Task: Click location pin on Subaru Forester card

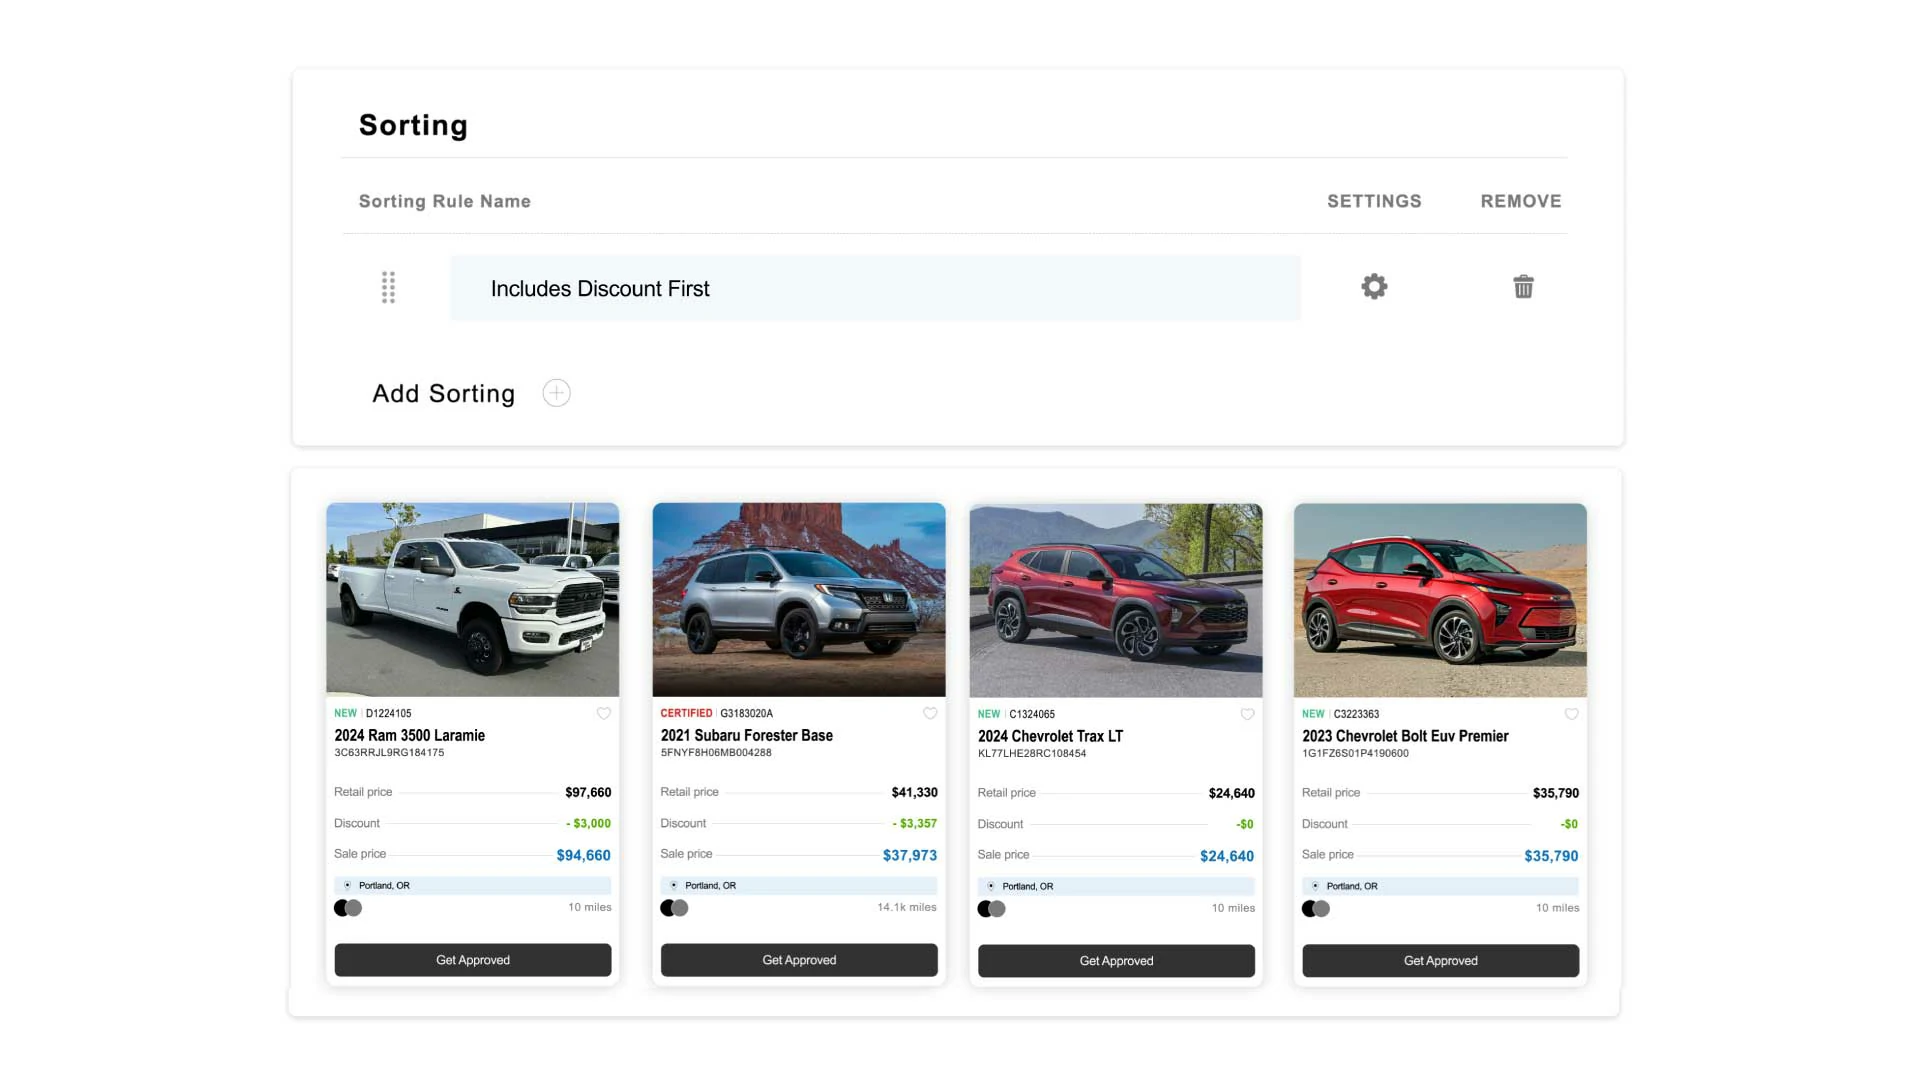Action: point(673,885)
